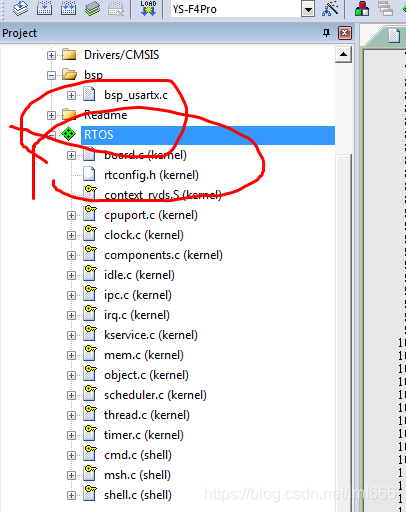Viewport: 406px width, 512px height.
Task: Open the target selection dropdown arrow
Action: pos(308,10)
